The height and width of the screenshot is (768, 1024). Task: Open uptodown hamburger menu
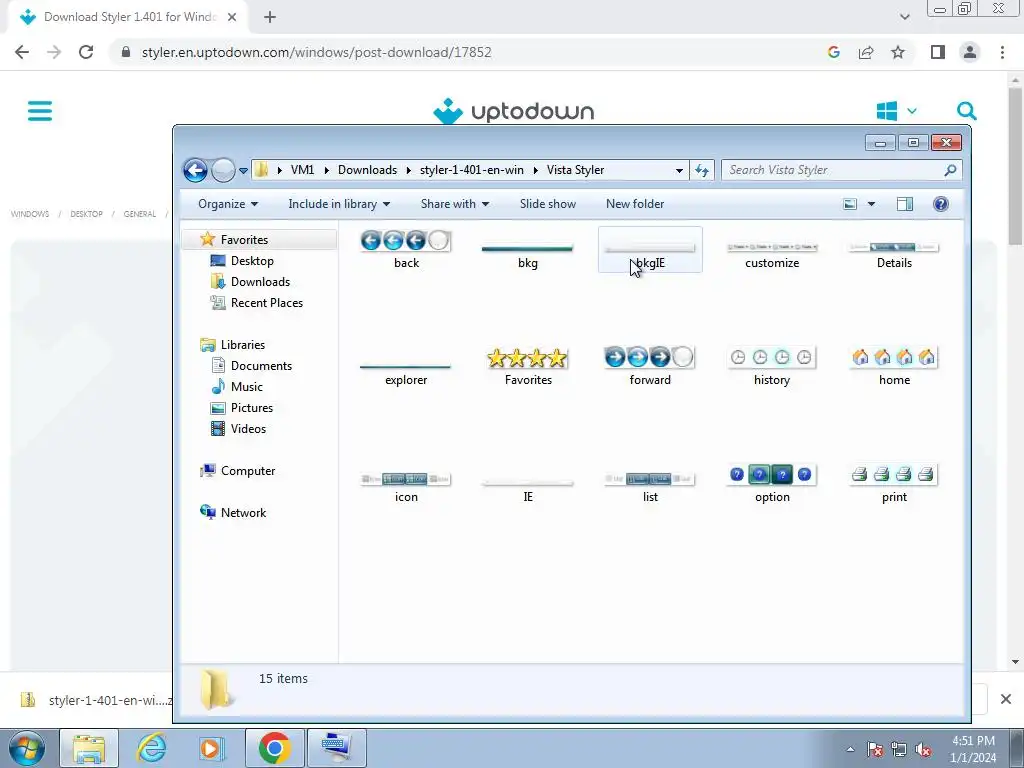40,110
